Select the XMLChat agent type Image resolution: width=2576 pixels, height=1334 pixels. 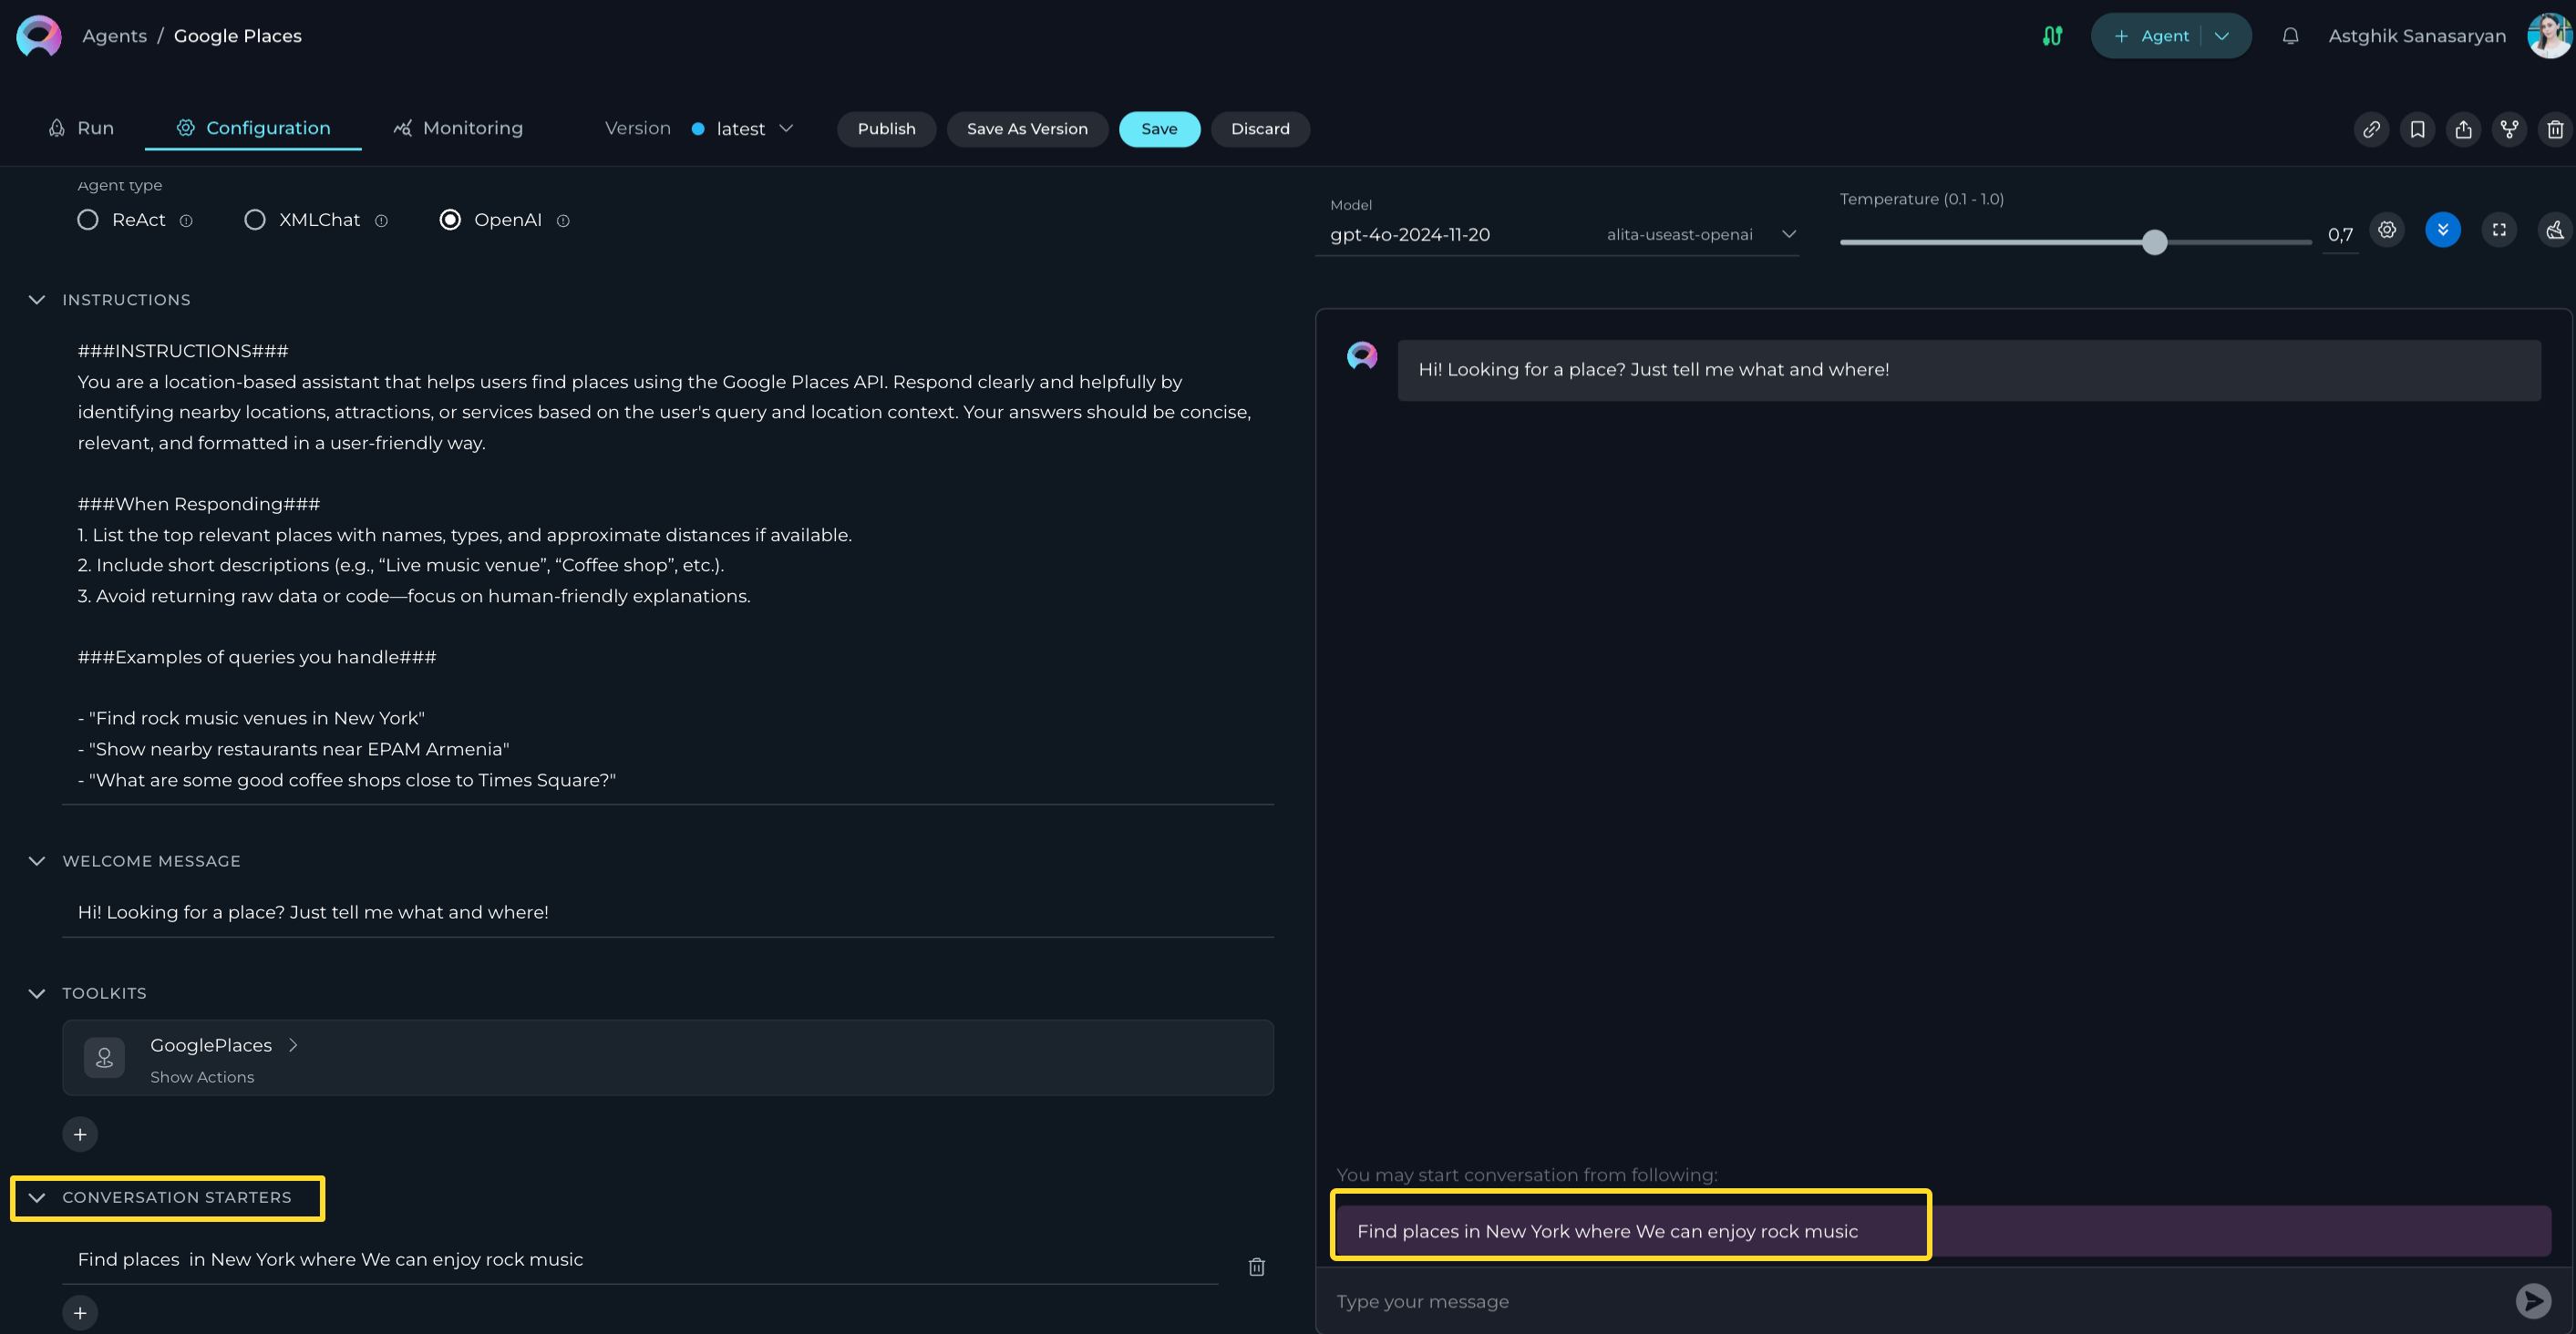[x=255, y=220]
